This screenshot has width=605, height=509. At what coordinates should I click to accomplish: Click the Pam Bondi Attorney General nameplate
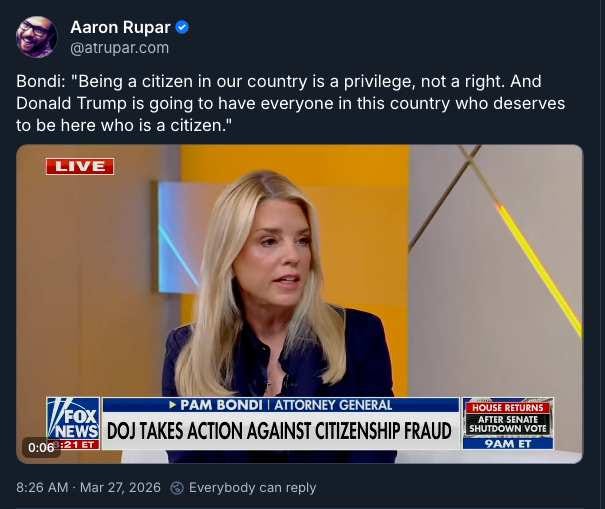(281, 405)
